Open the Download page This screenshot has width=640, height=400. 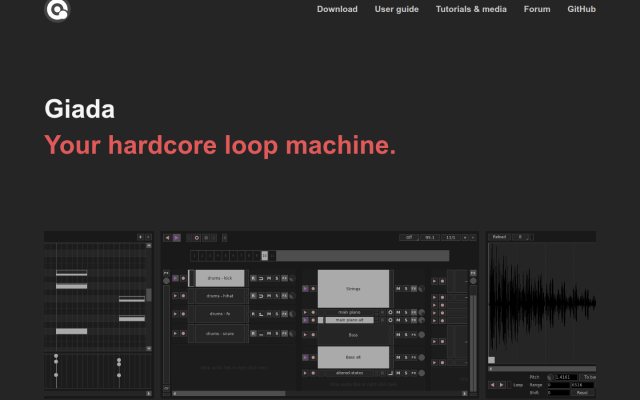point(337,9)
